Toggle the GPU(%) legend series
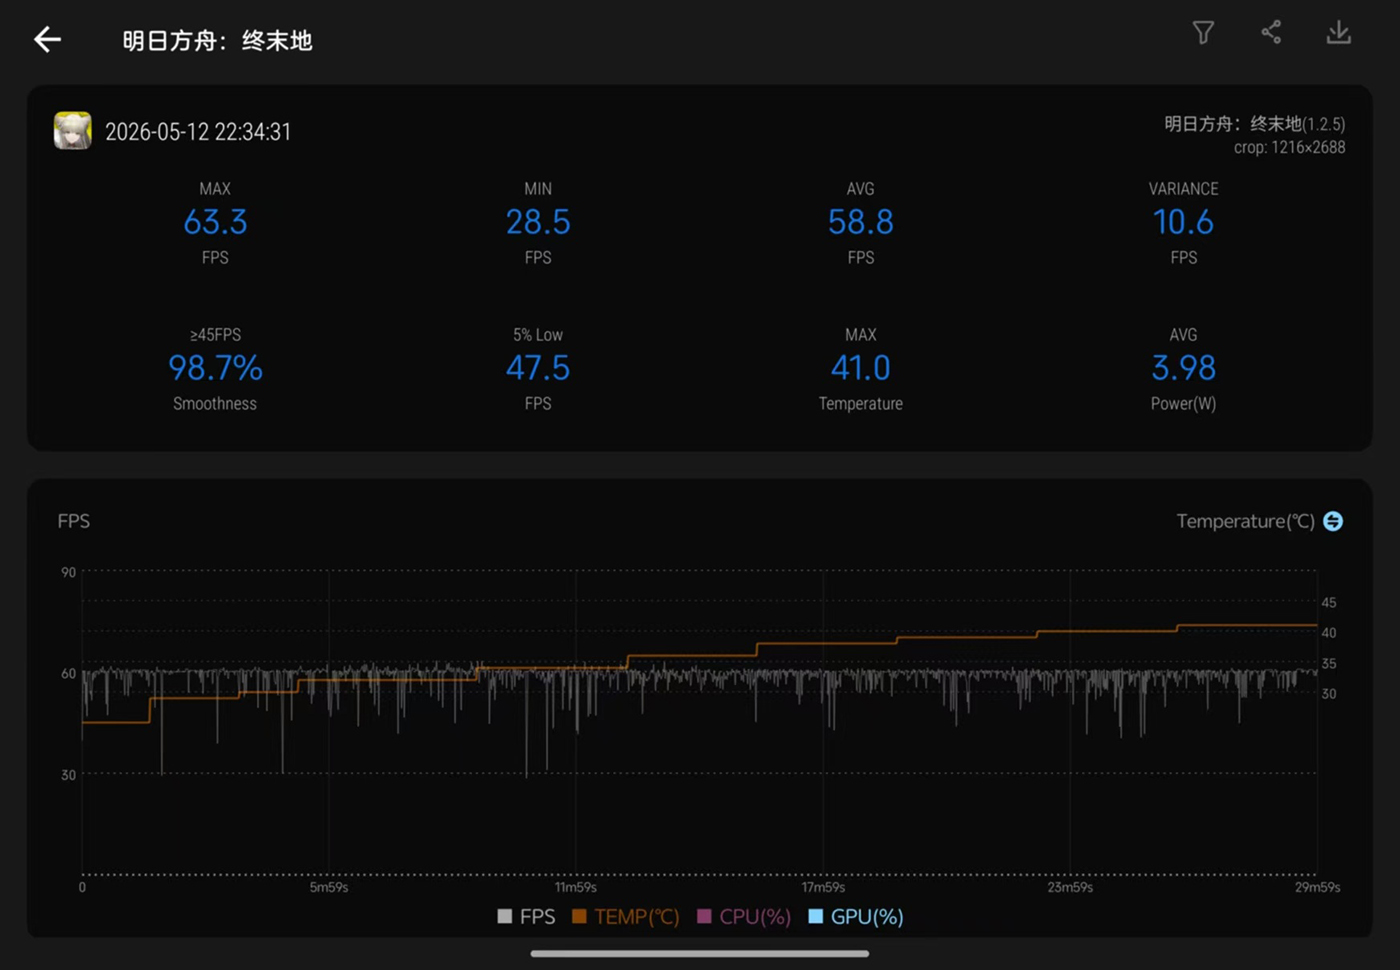 pyautogui.click(x=856, y=917)
